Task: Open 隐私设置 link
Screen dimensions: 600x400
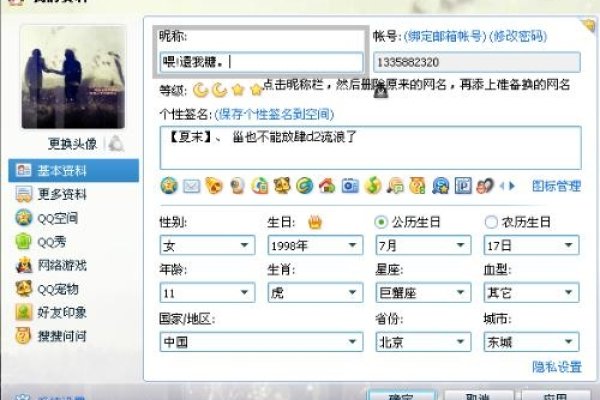Action: pos(556,367)
